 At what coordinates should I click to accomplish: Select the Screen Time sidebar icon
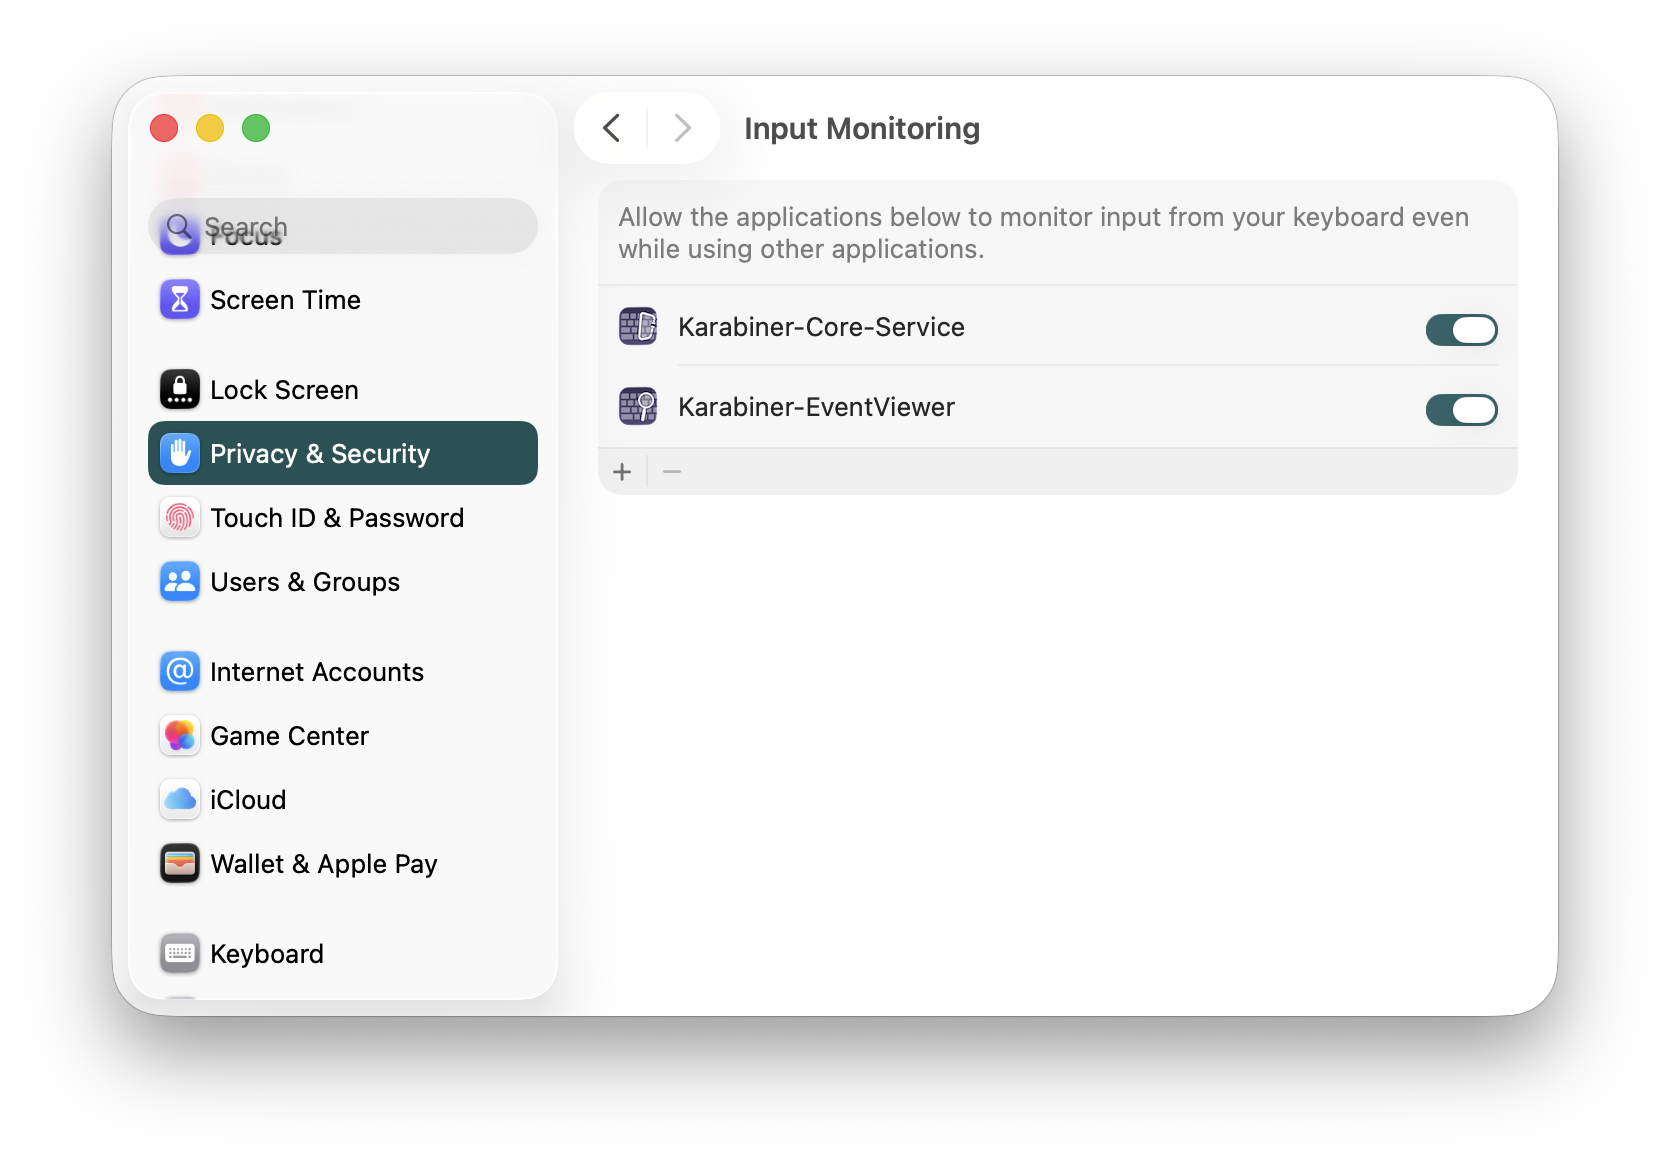click(179, 299)
